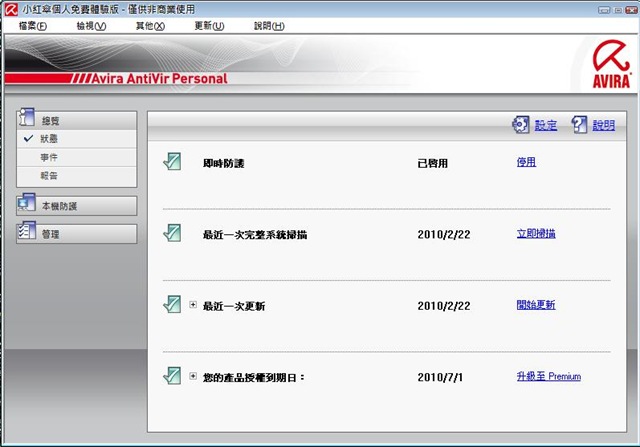Click the status check icon beside 即時防護

(x=172, y=162)
